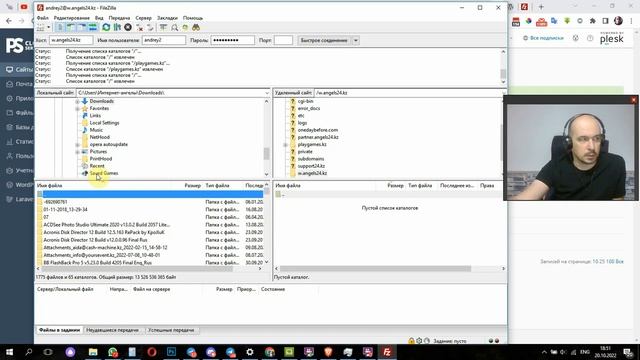Expand the Favorites folder in the local tree
The image size is (640, 360).
point(78,109)
